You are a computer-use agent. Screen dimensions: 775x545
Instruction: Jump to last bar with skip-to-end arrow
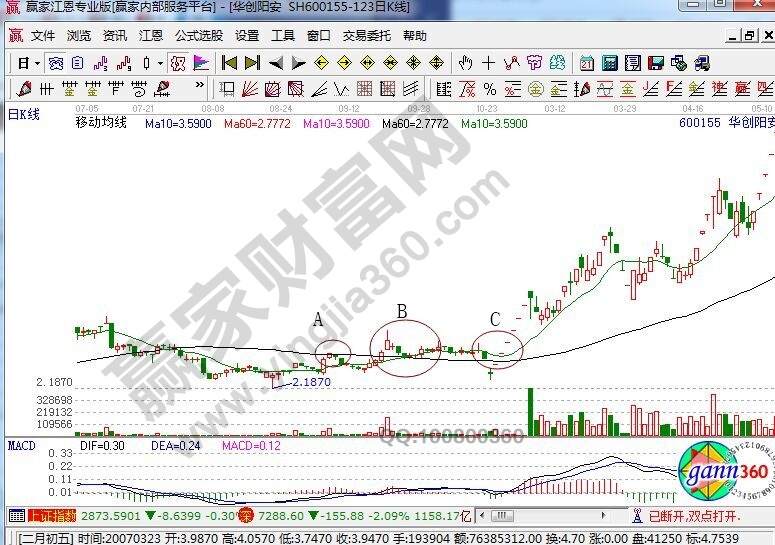pyautogui.click(x=251, y=63)
